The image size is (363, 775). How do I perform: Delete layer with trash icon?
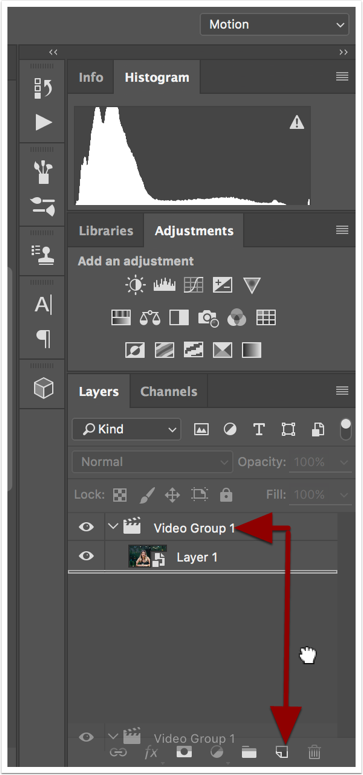click(314, 752)
